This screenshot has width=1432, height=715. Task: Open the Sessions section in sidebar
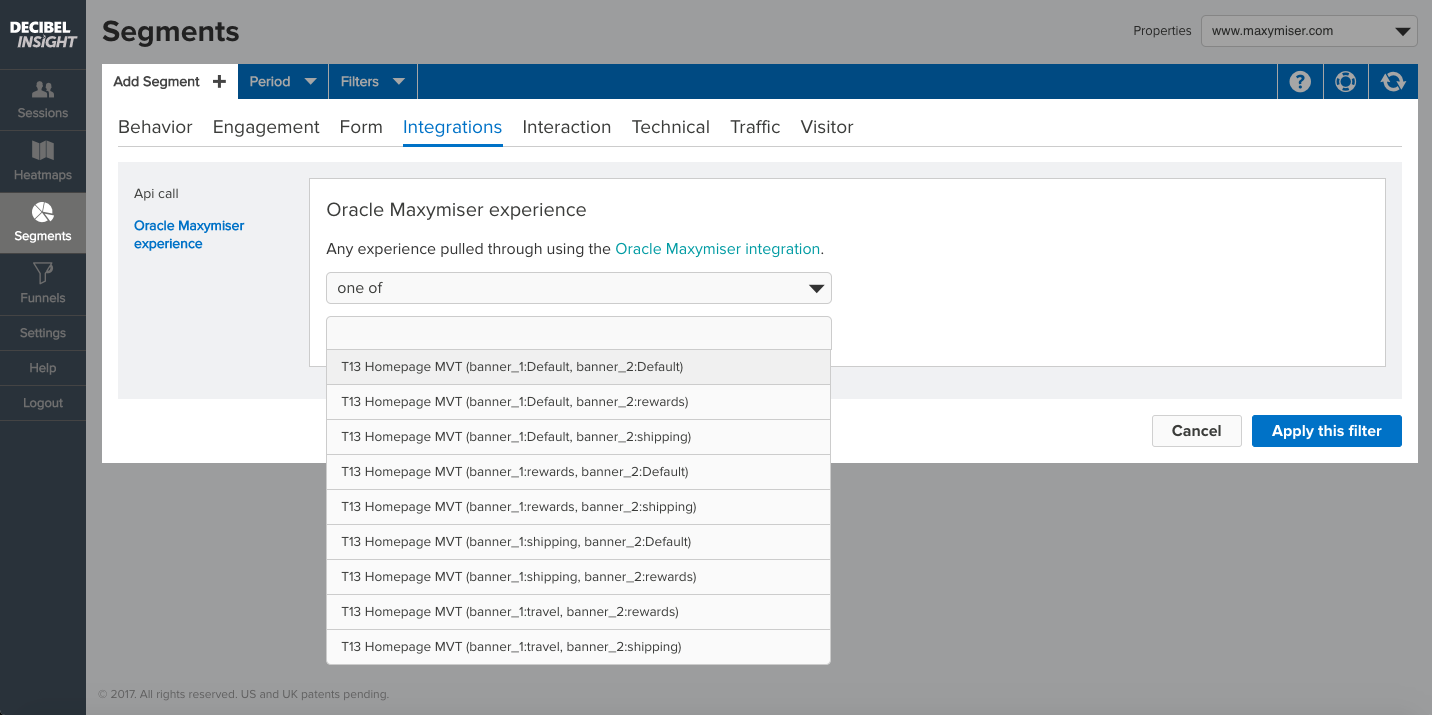pyautogui.click(x=43, y=100)
